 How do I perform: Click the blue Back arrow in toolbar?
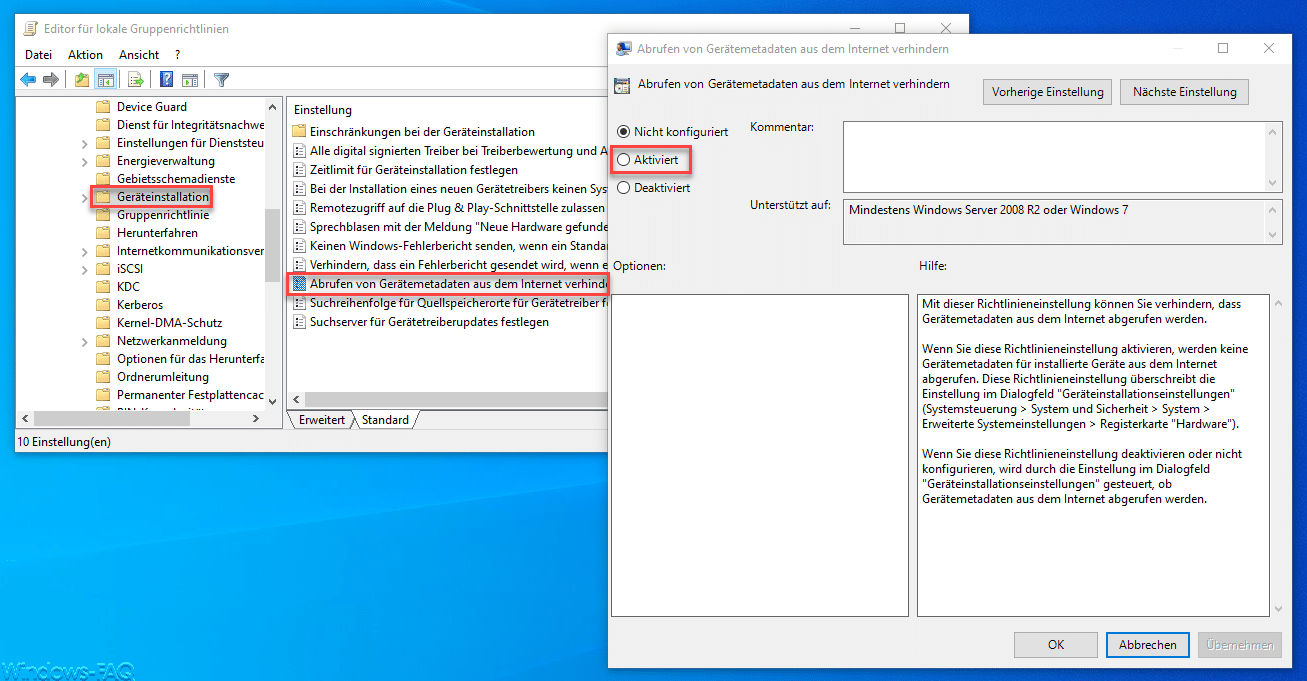[28, 80]
